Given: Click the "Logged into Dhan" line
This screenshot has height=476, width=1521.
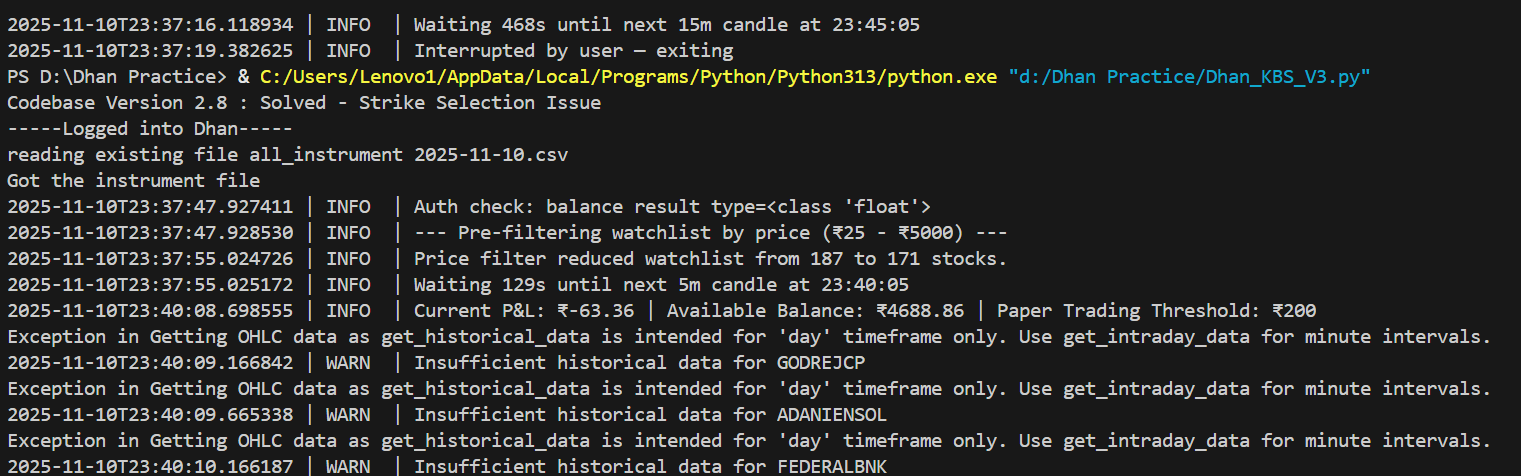Looking at the screenshot, I should click(149, 129).
